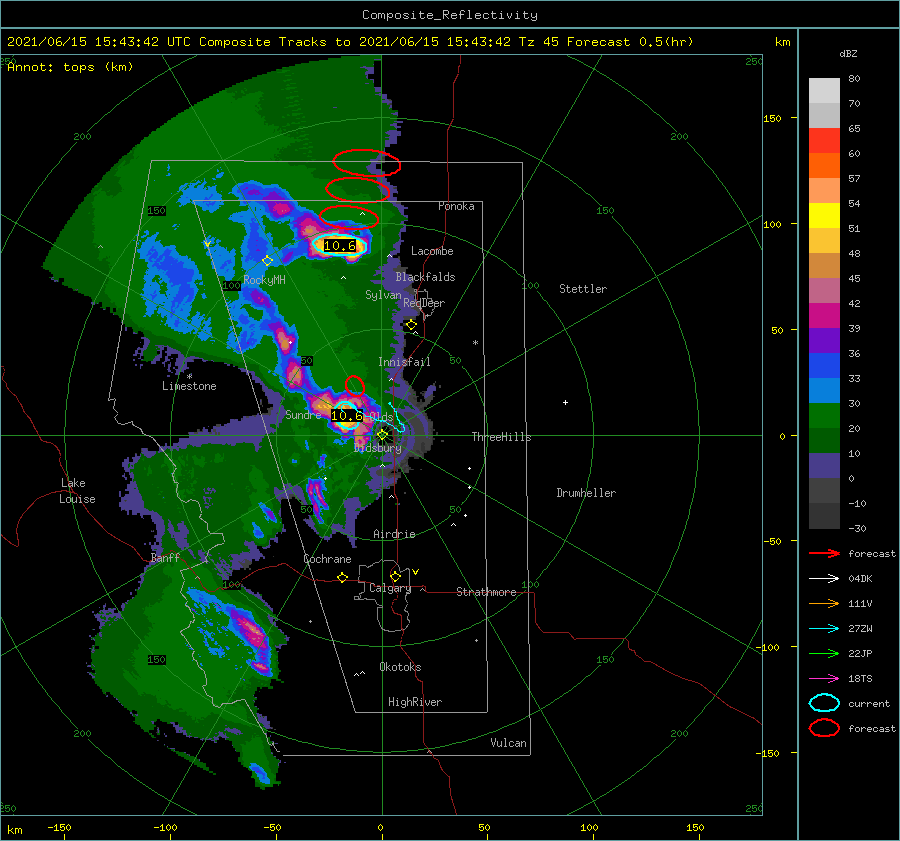Click the bright green swatch between 30 and 20 dBZ
Screen dimensions: 900x841
[x=824, y=416]
